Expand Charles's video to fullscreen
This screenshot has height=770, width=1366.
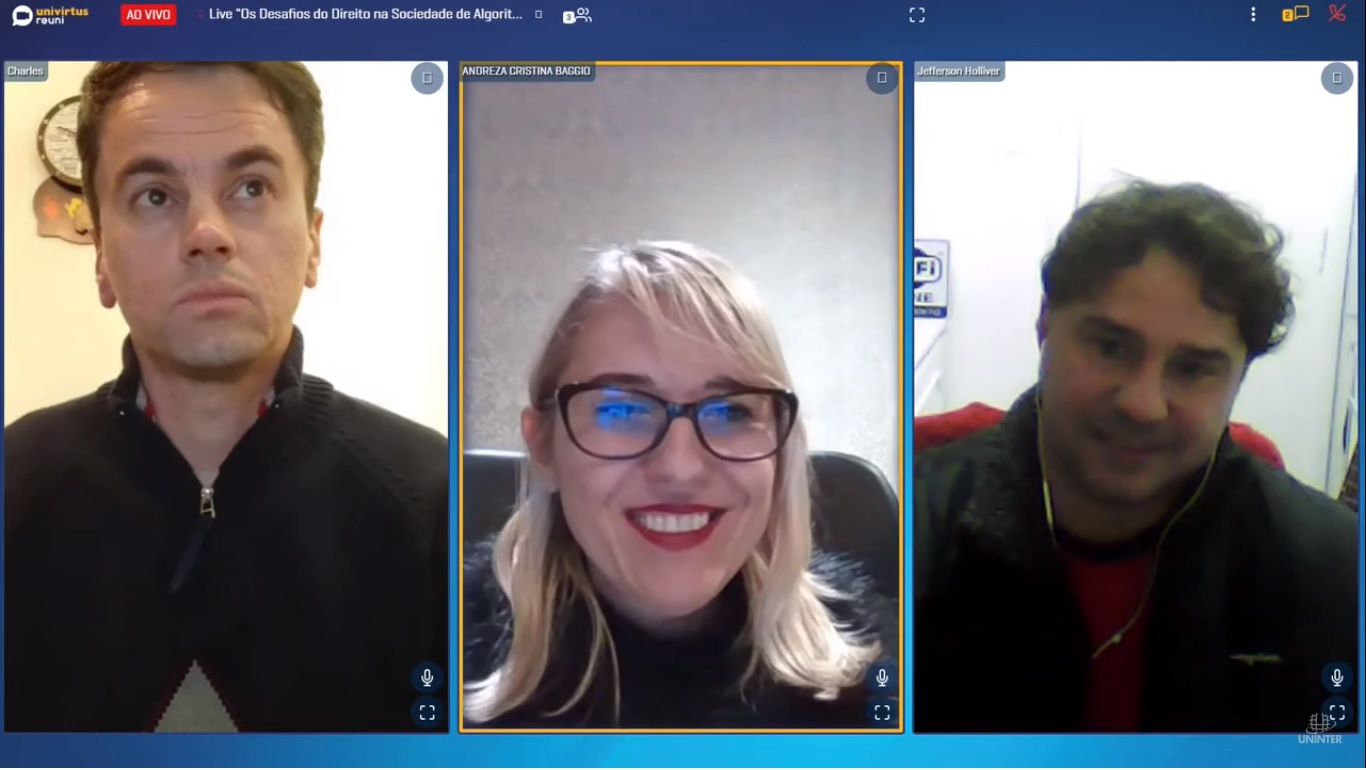[427, 713]
